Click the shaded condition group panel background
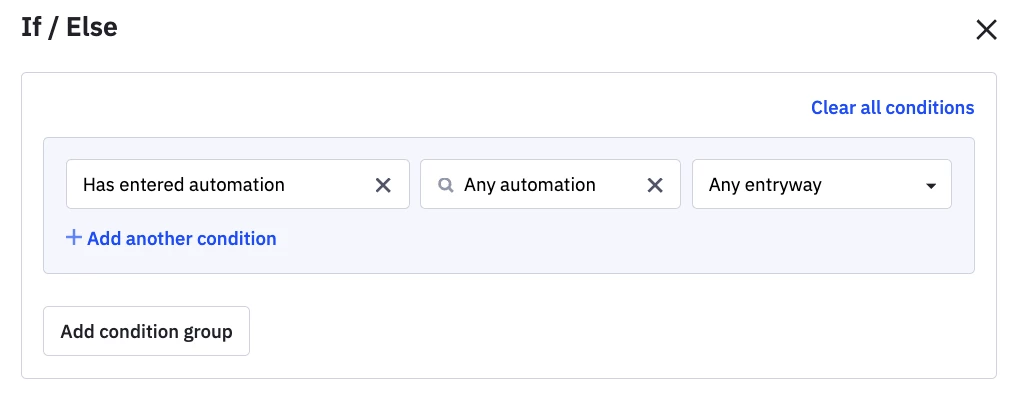The height and width of the screenshot is (420, 1020). pyautogui.click(x=600, y=246)
